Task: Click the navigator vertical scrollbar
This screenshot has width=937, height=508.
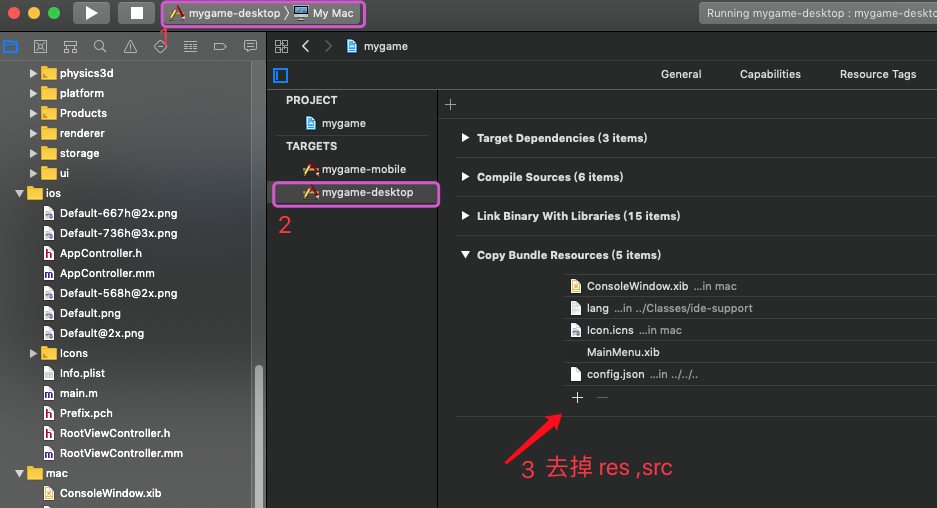Action: click(259, 436)
